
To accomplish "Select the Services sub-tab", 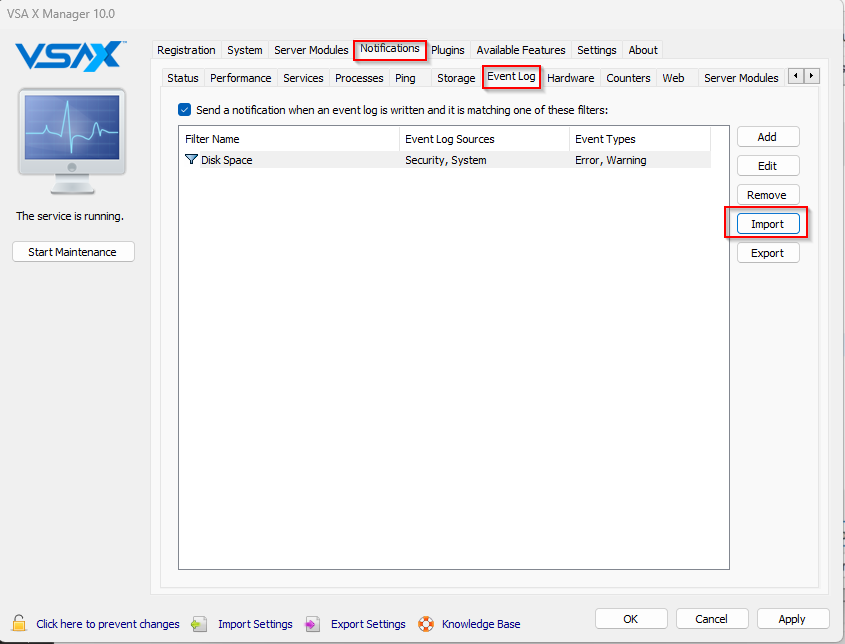I will point(303,78).
